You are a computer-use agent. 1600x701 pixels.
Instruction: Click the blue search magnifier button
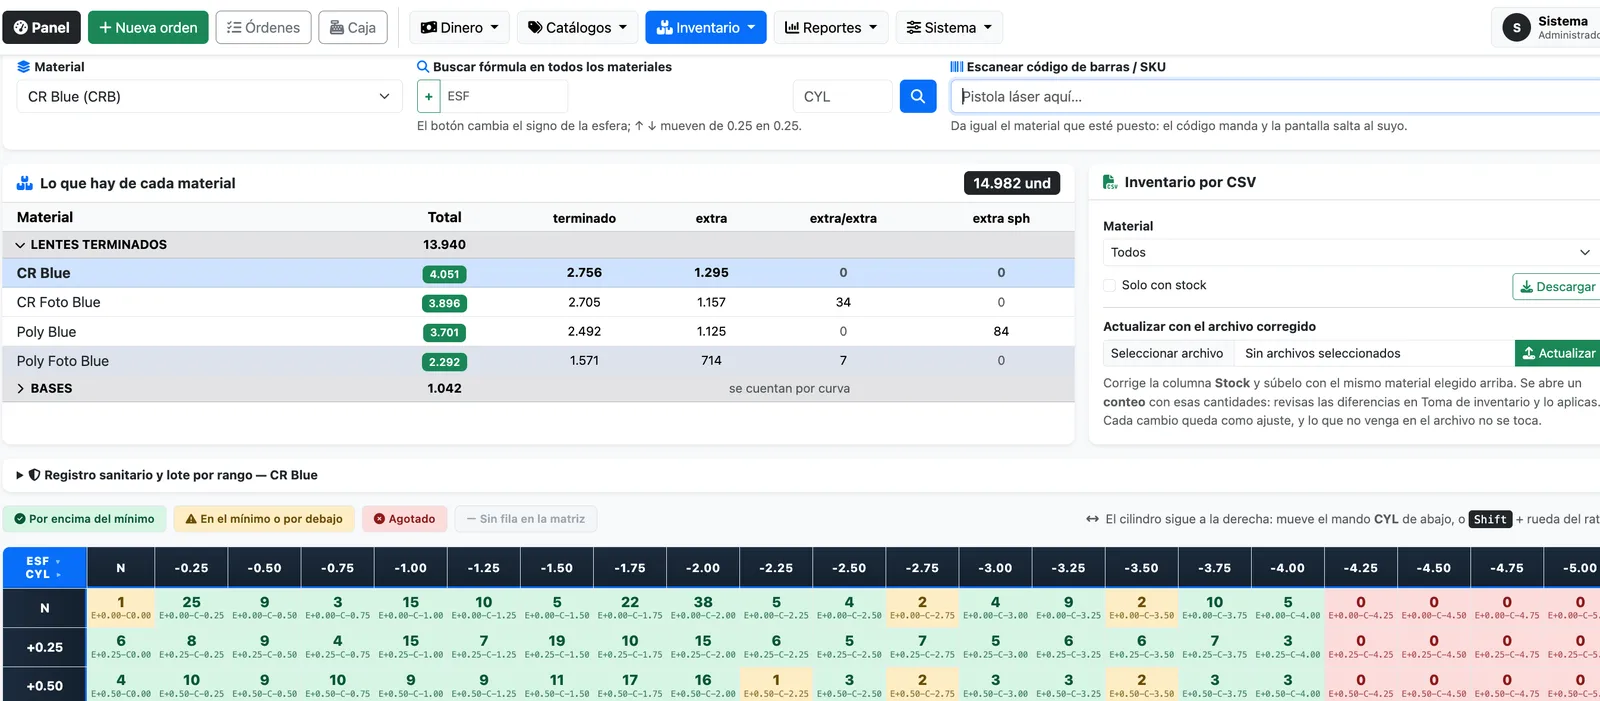[918, 96]
